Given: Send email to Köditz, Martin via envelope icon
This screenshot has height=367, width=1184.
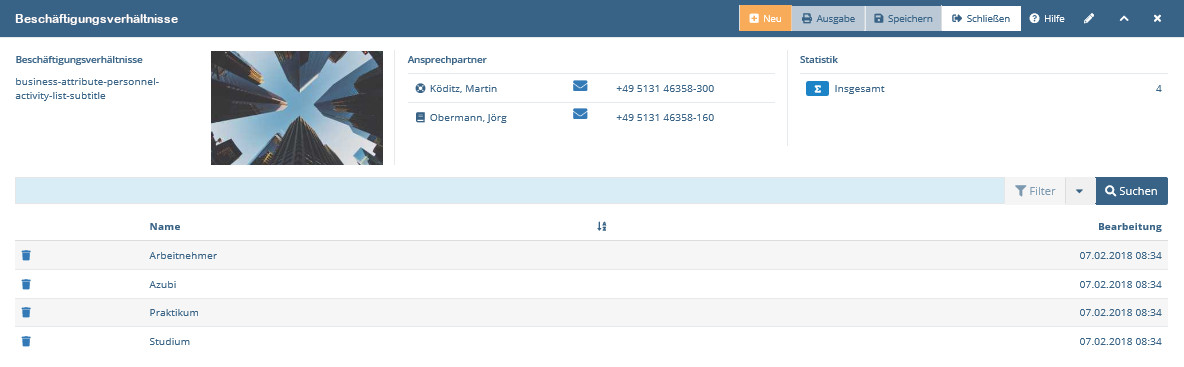Looking at the screenshot, I should (x=580, y=86).
